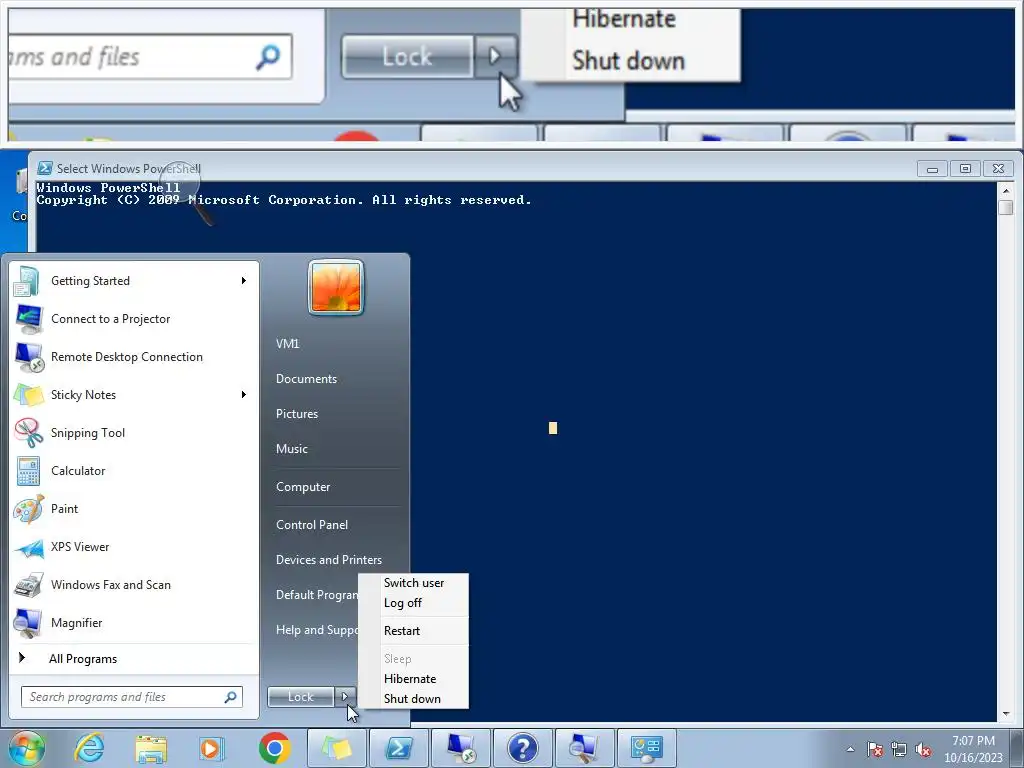The height and width of the screenshot is (768, 1024).
Task: Open VM1 user folder link
Action: [287, 344]
